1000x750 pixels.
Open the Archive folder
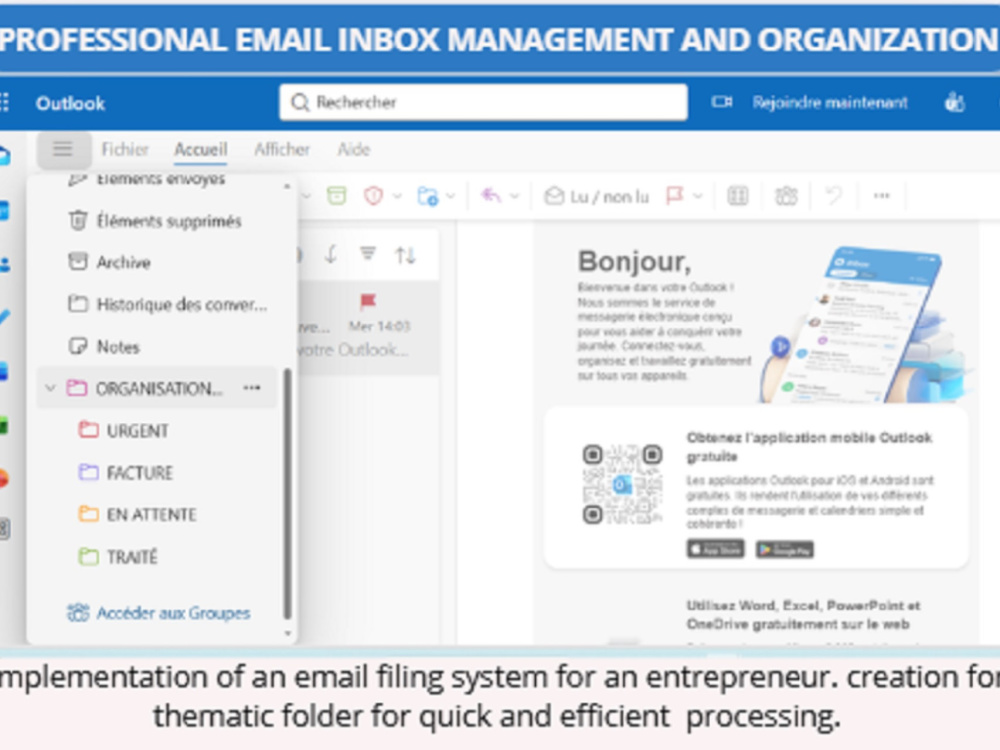[159, 262]
